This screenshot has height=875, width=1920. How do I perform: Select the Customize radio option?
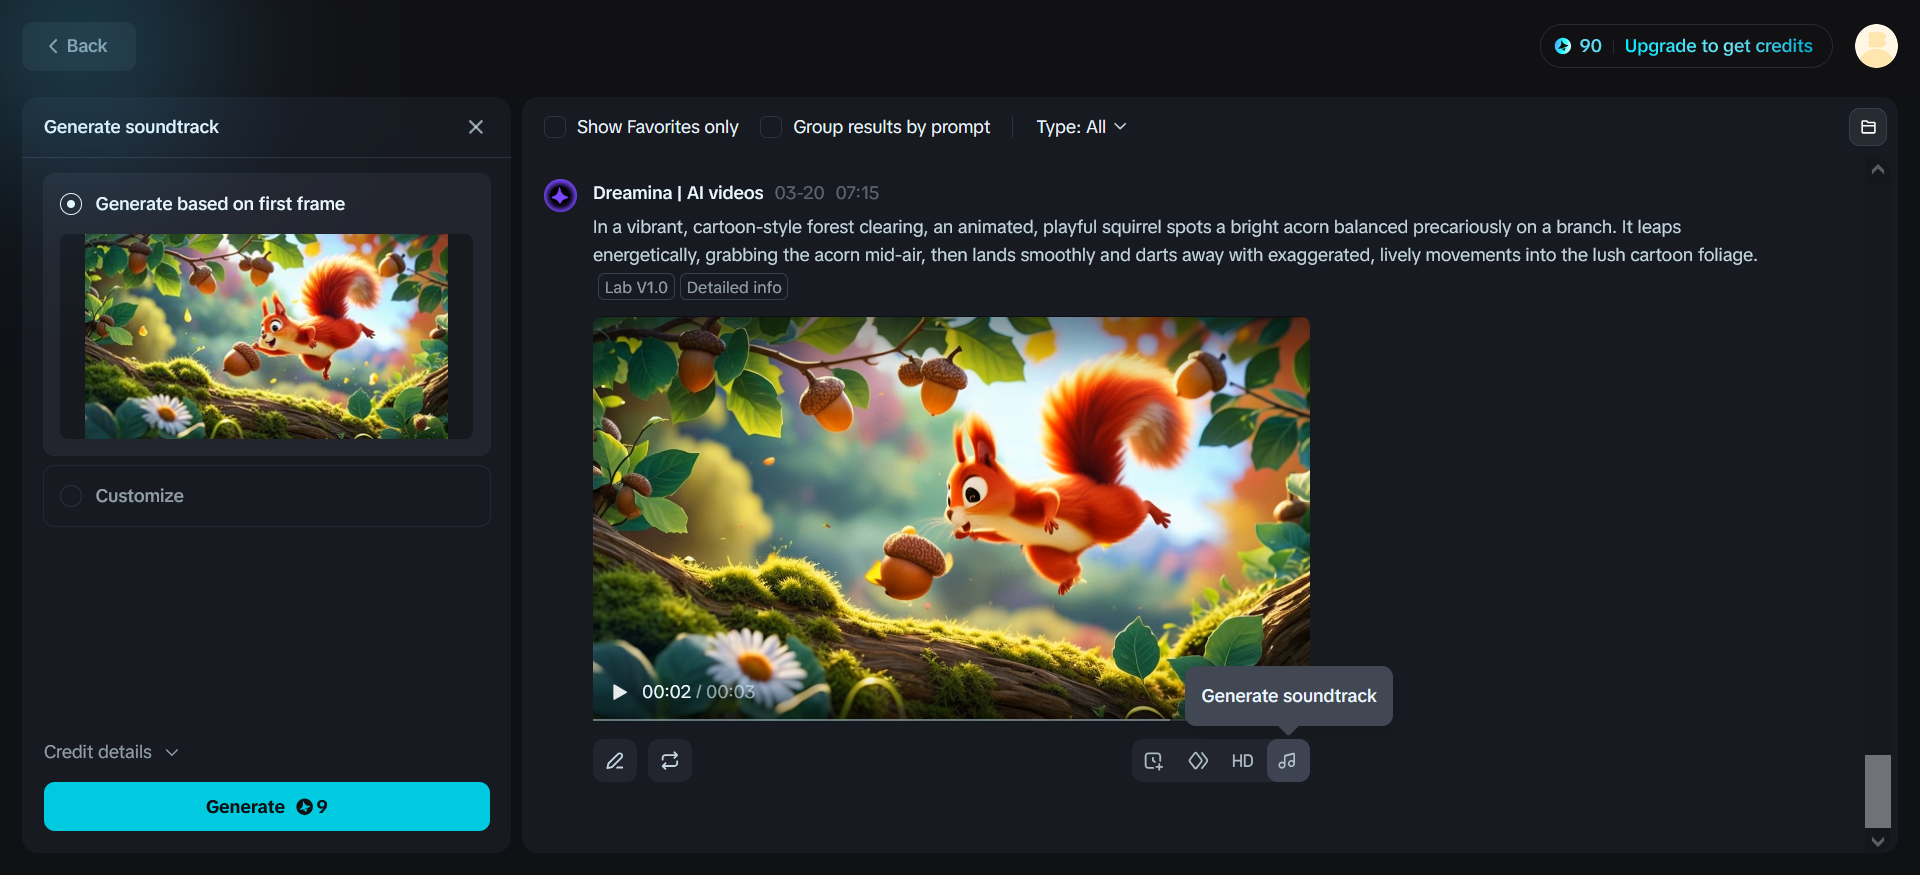[x=71, y=496]
